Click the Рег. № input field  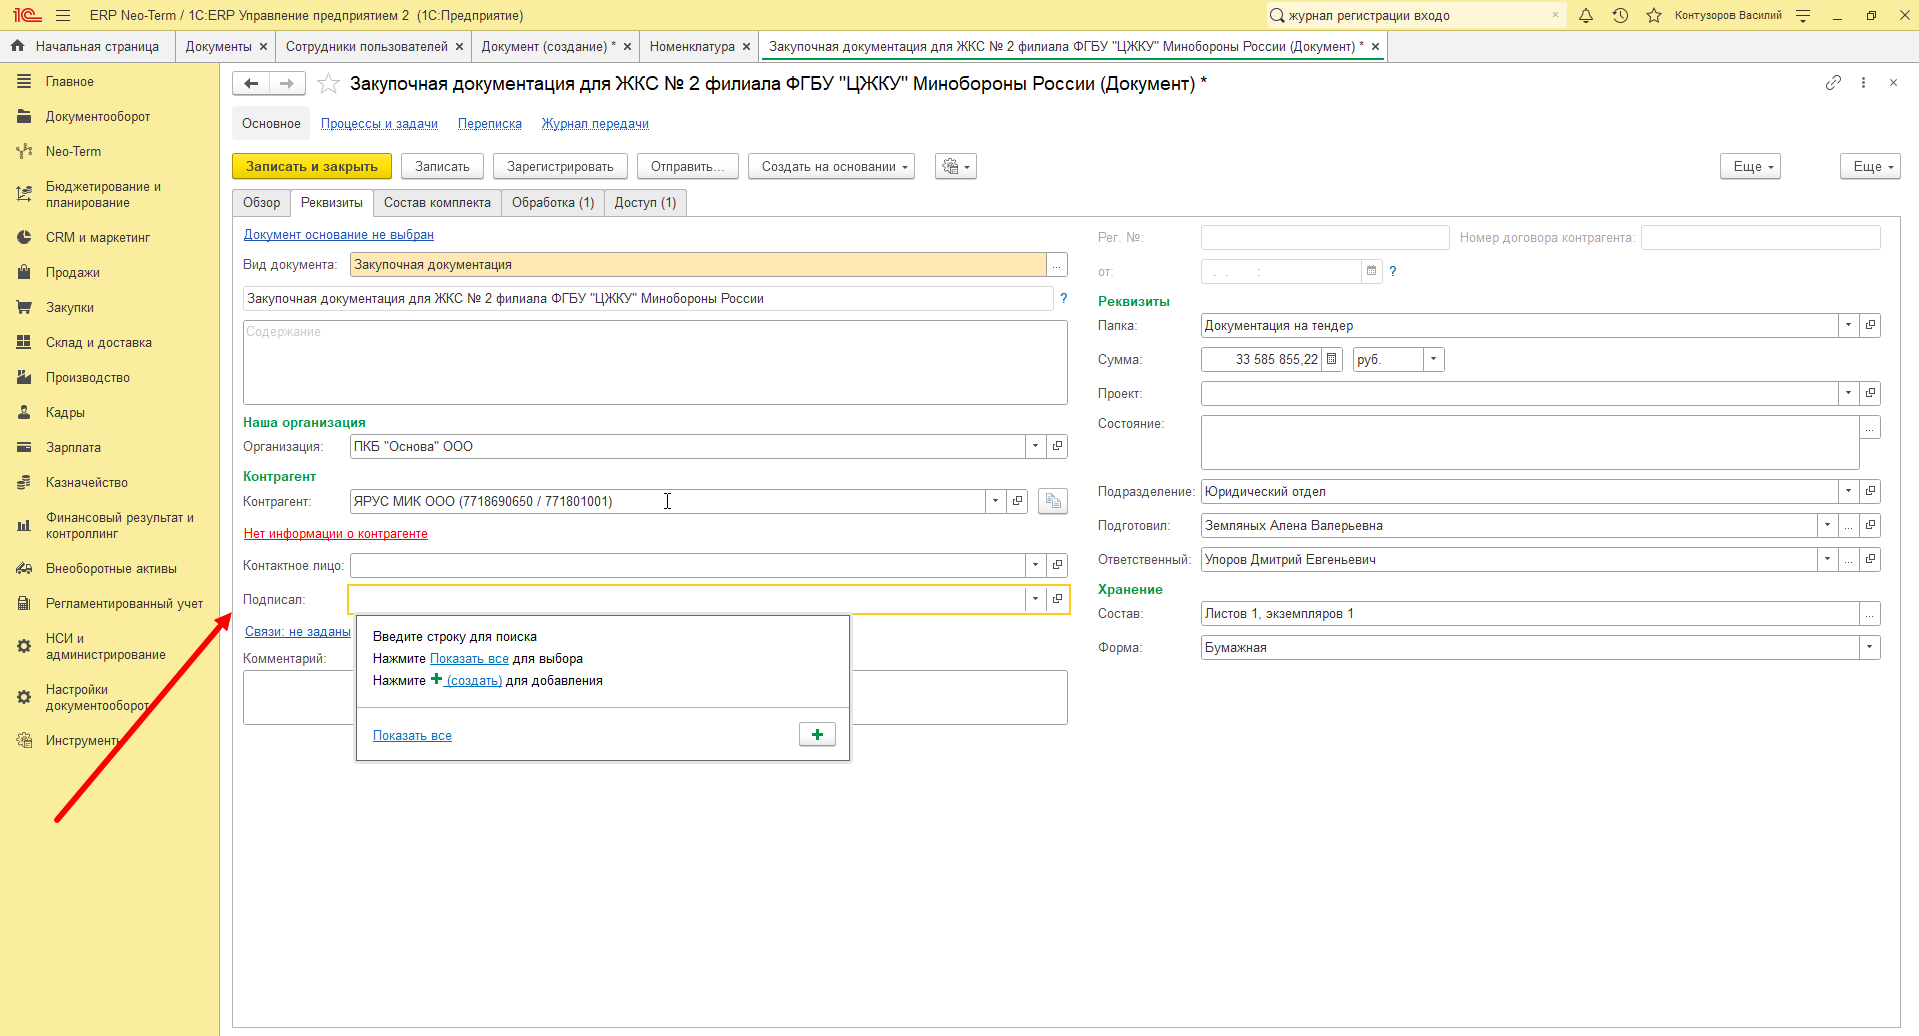pos(1324,237)
